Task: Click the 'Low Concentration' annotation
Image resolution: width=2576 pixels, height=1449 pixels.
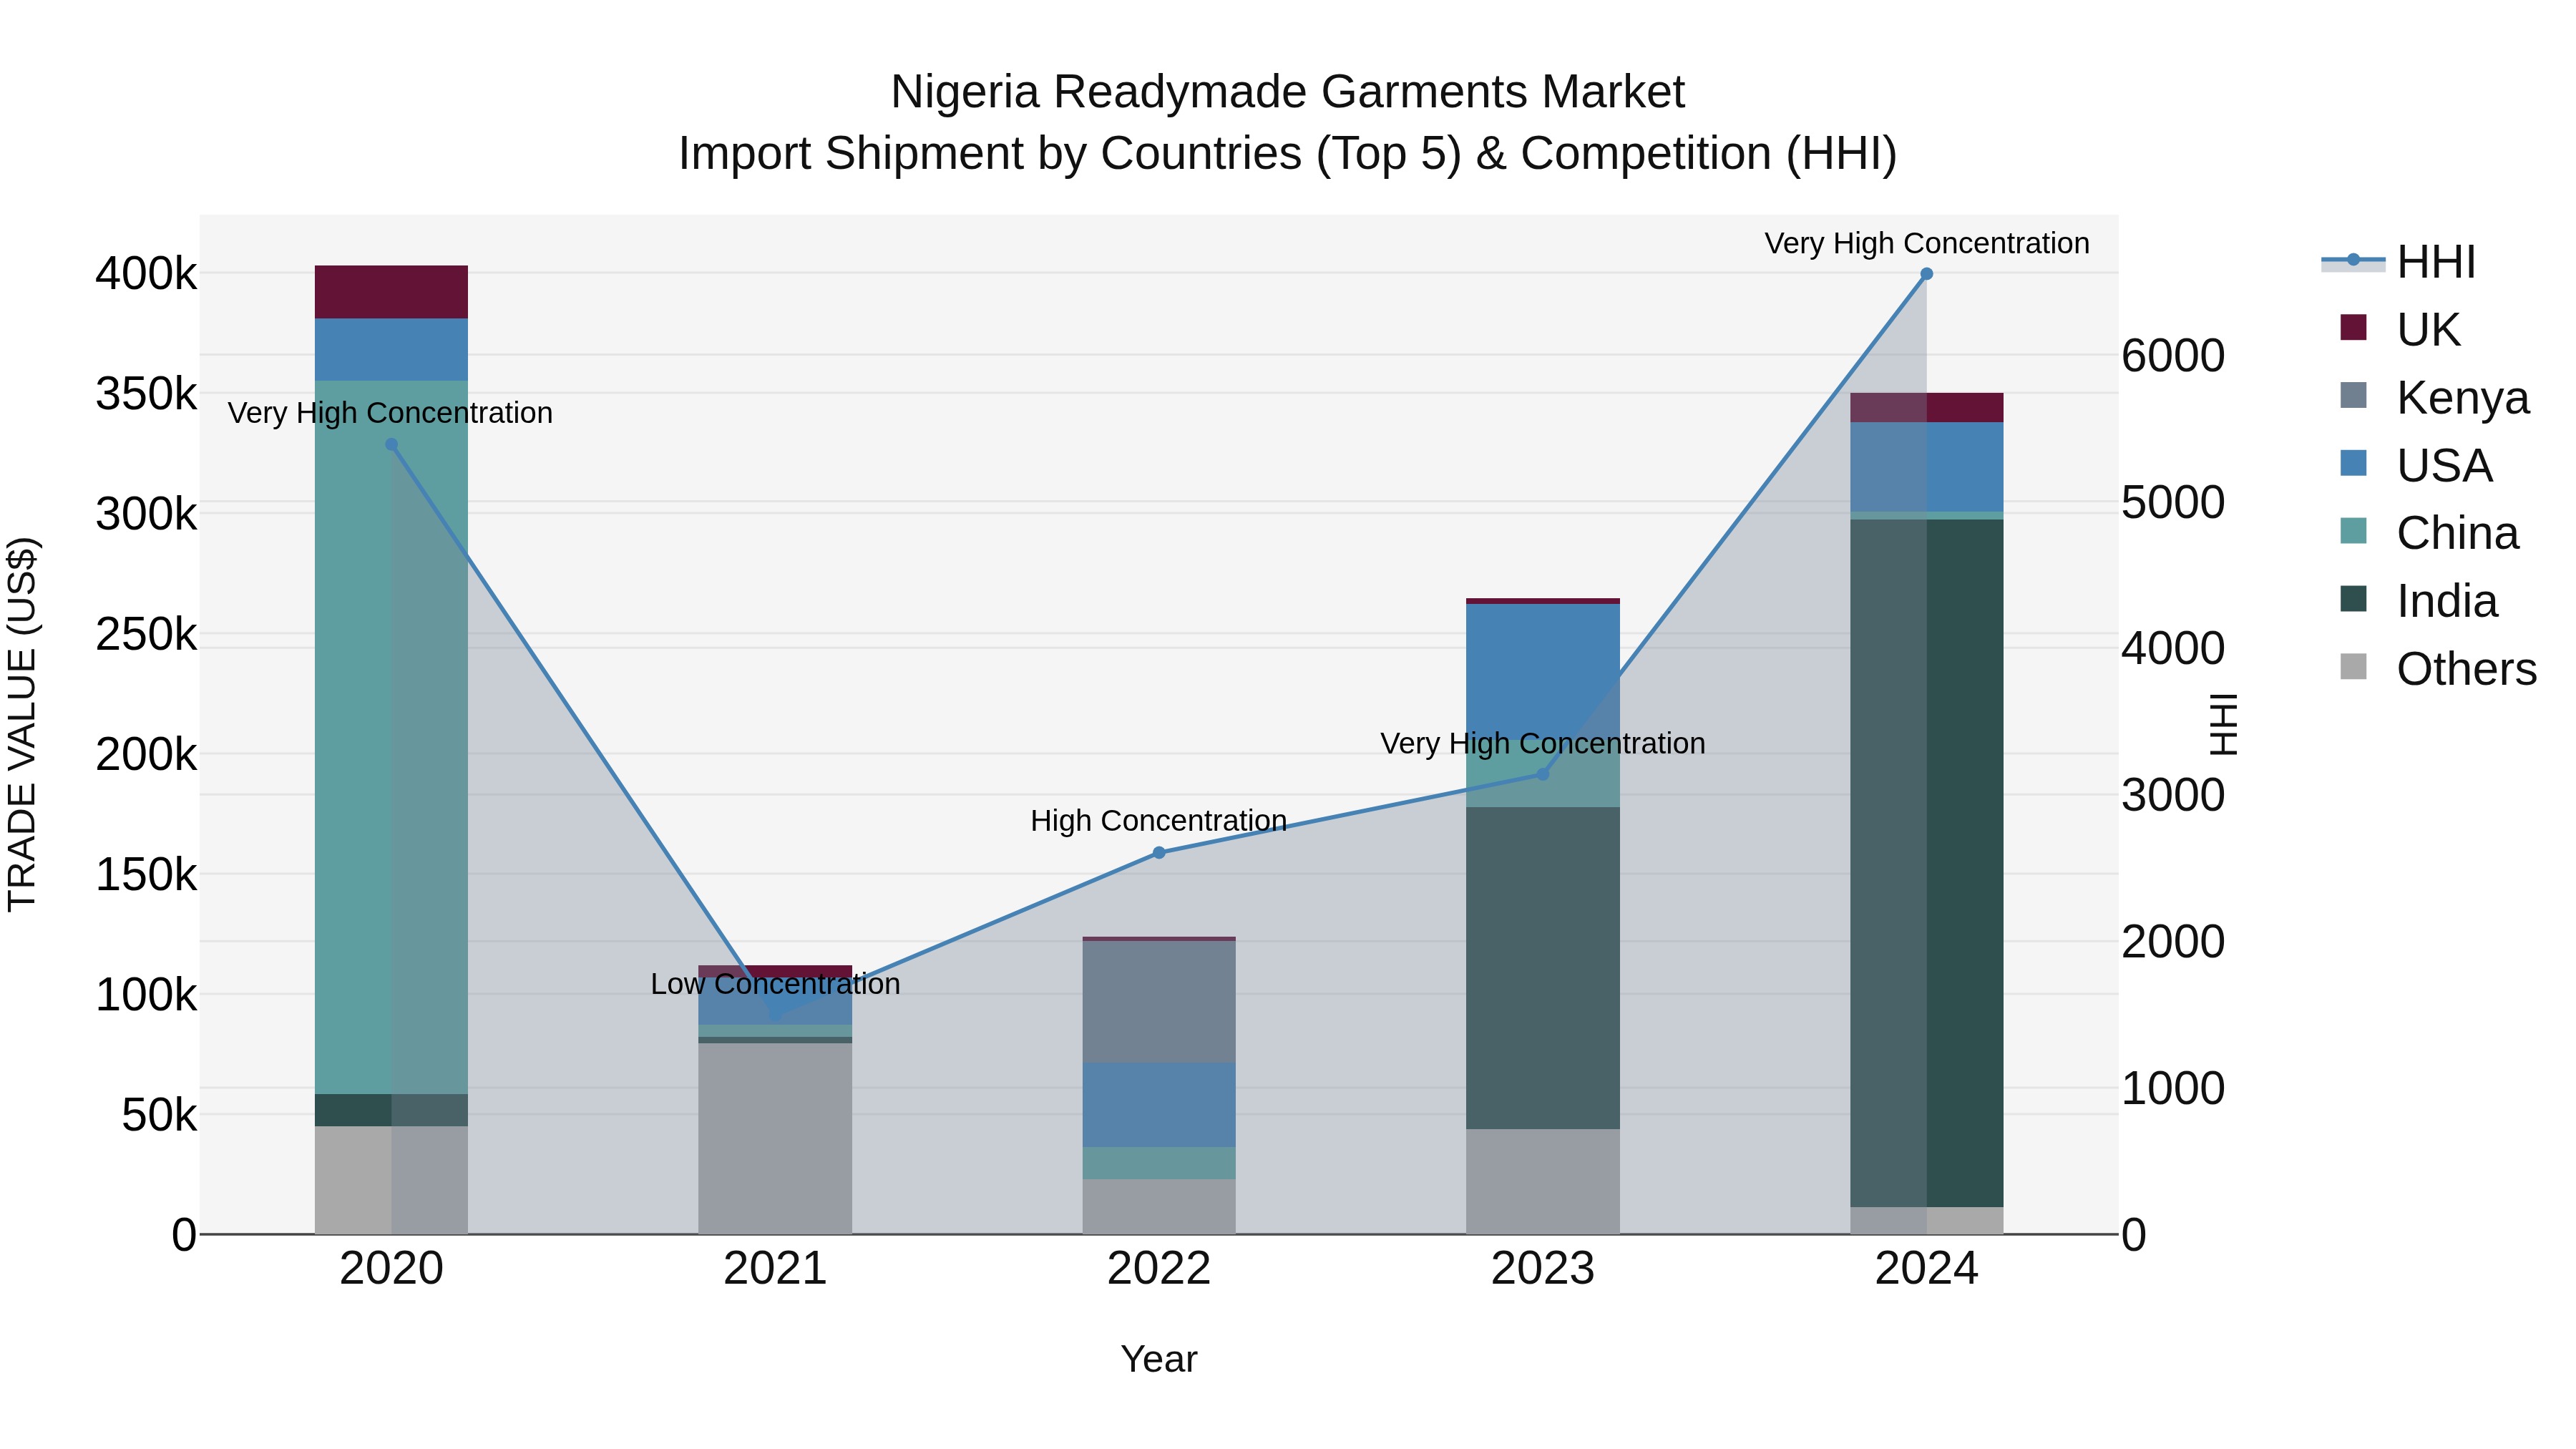Action: (x=775, y=984)
